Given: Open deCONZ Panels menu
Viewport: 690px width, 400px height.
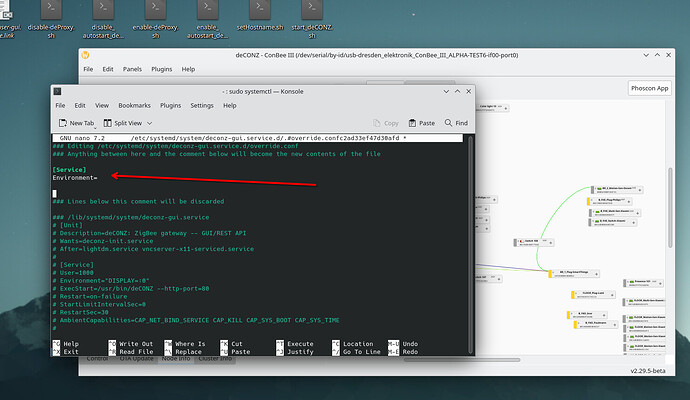Looking at the screenshot, I should point(132,69).
